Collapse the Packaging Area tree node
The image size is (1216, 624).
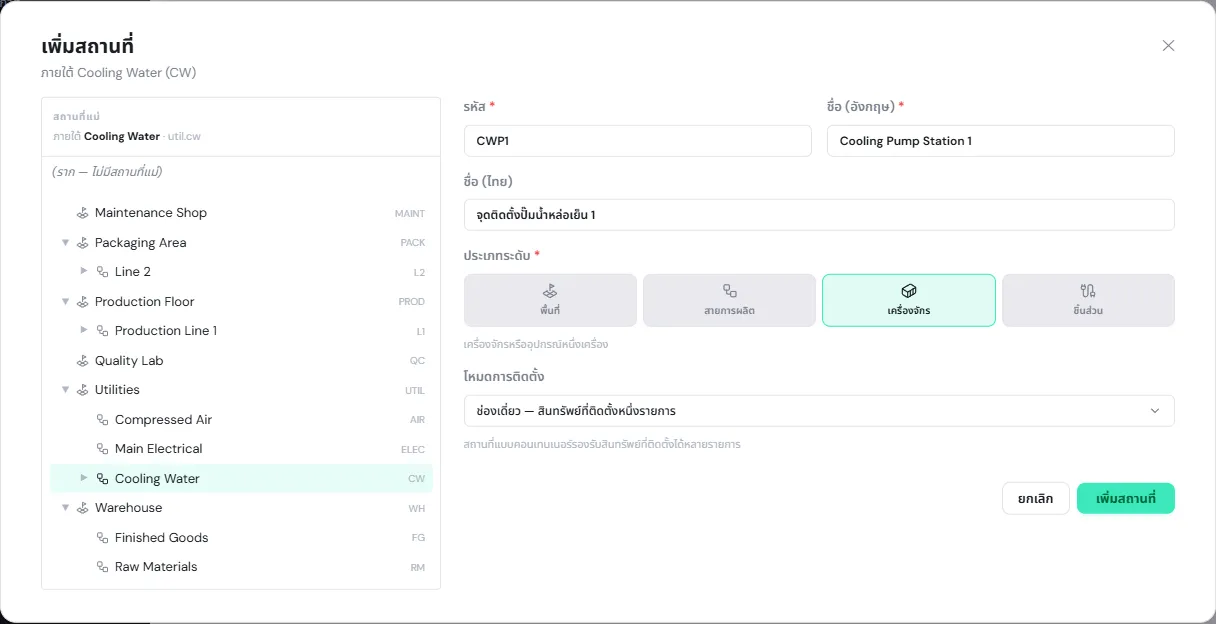[65, 243]
